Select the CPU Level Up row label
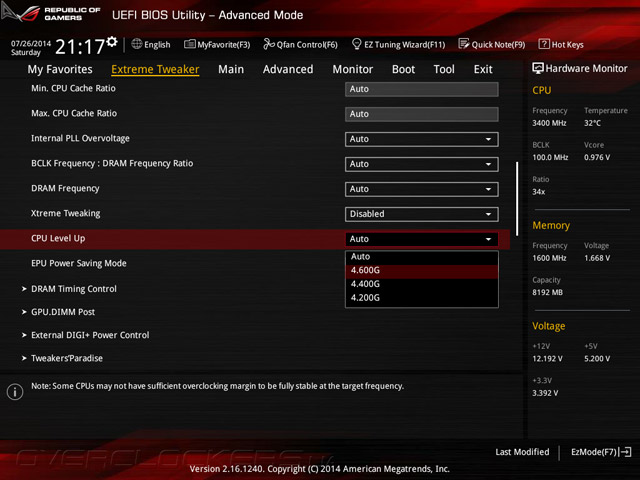640x480 pixels. [x=58, y=239]
